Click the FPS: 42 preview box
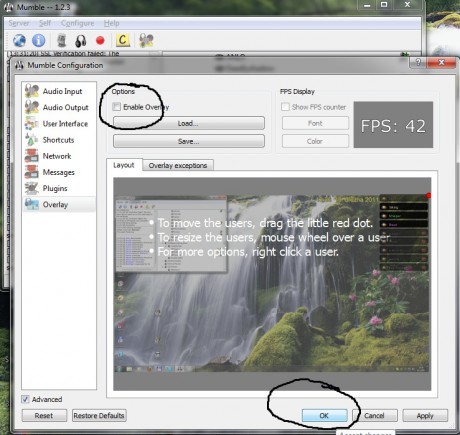 pos(393,125)
